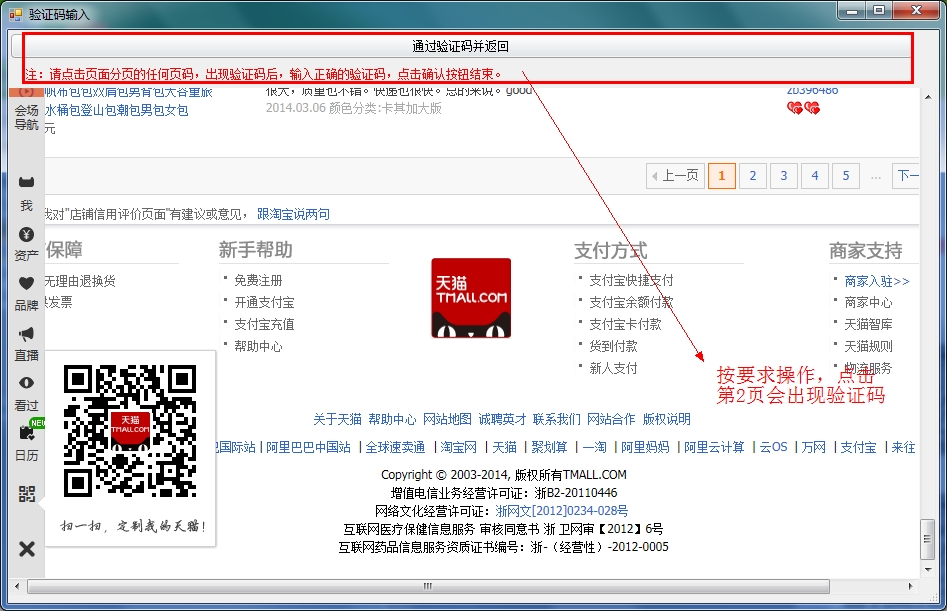
Task: Click the QR code sidebar icon
Action: point(27,494)
